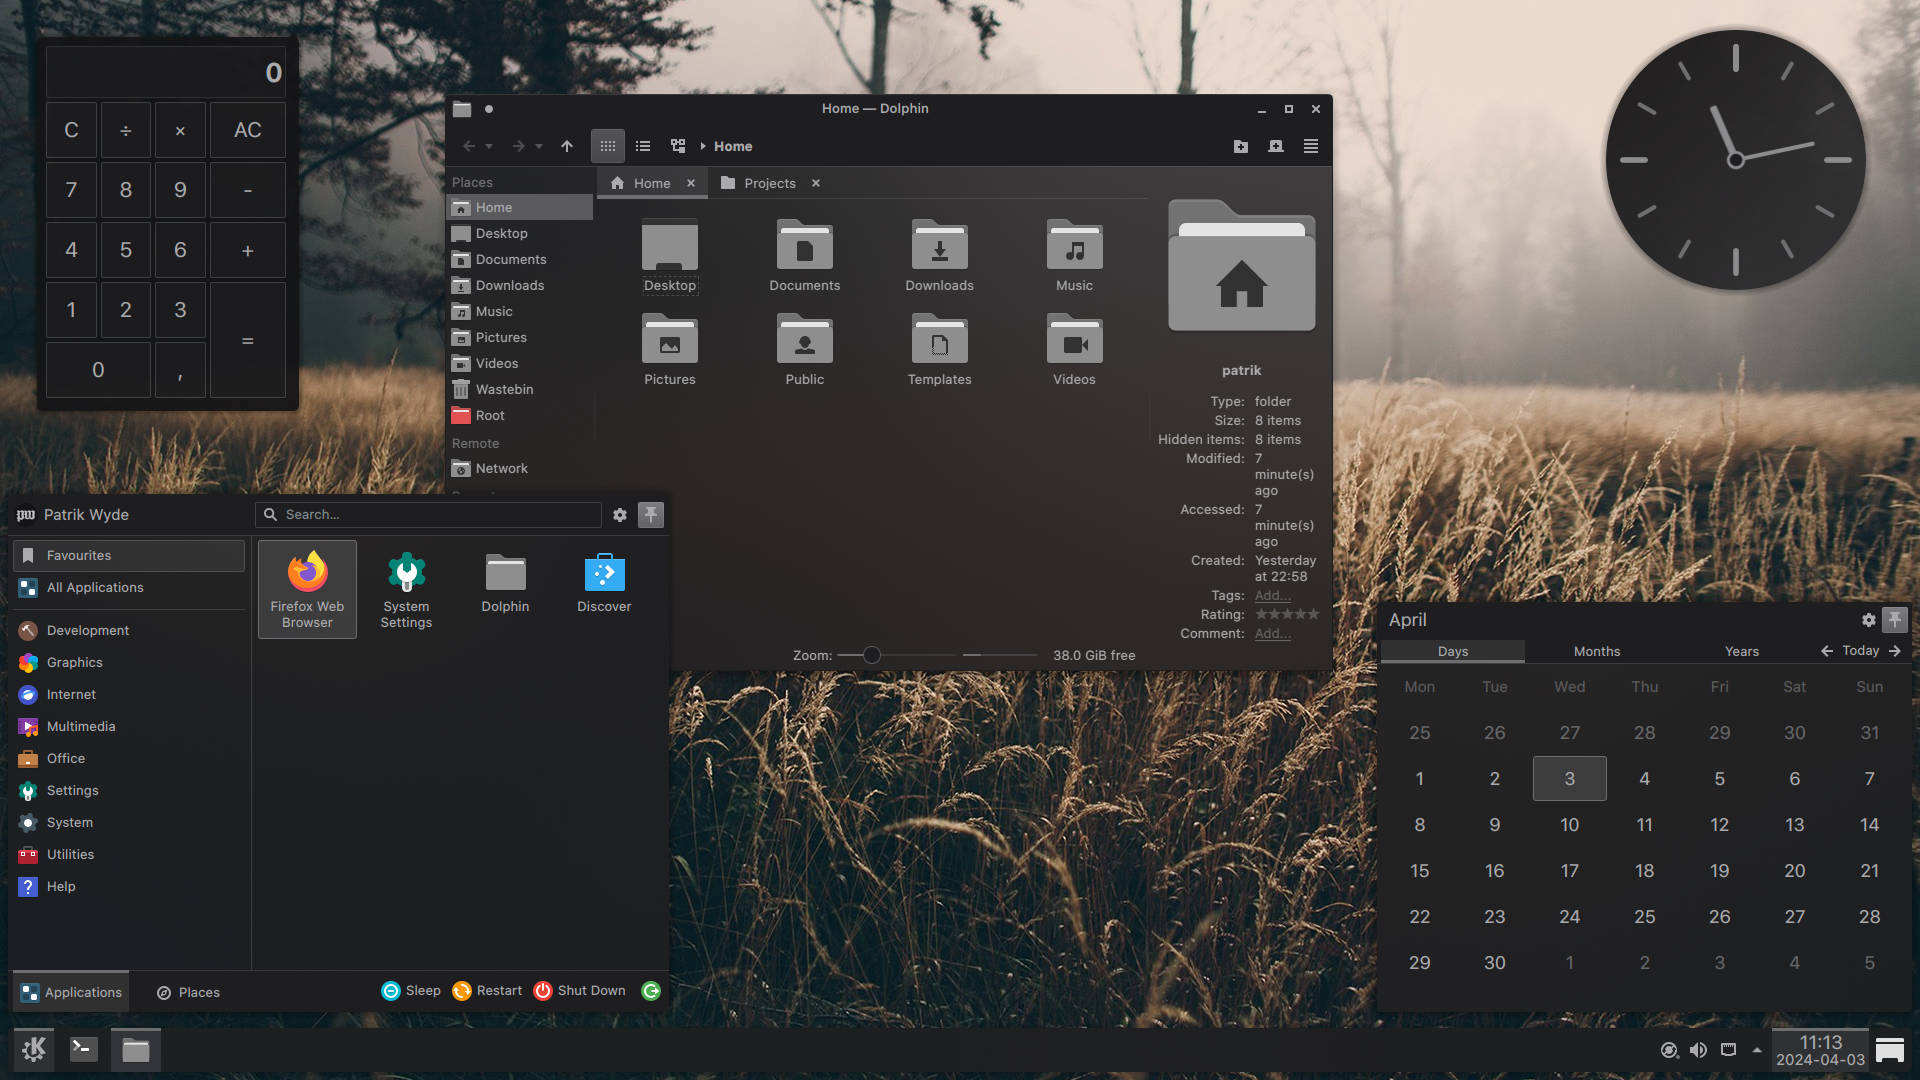
Task: Open Development category in launcher
Action: [128, 630]
